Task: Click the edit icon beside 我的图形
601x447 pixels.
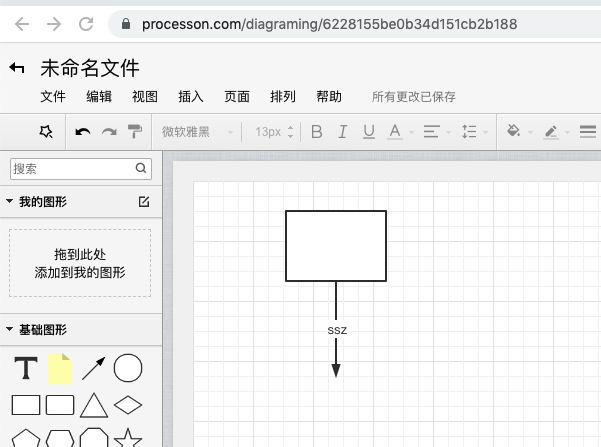Action: coord(144,202)
